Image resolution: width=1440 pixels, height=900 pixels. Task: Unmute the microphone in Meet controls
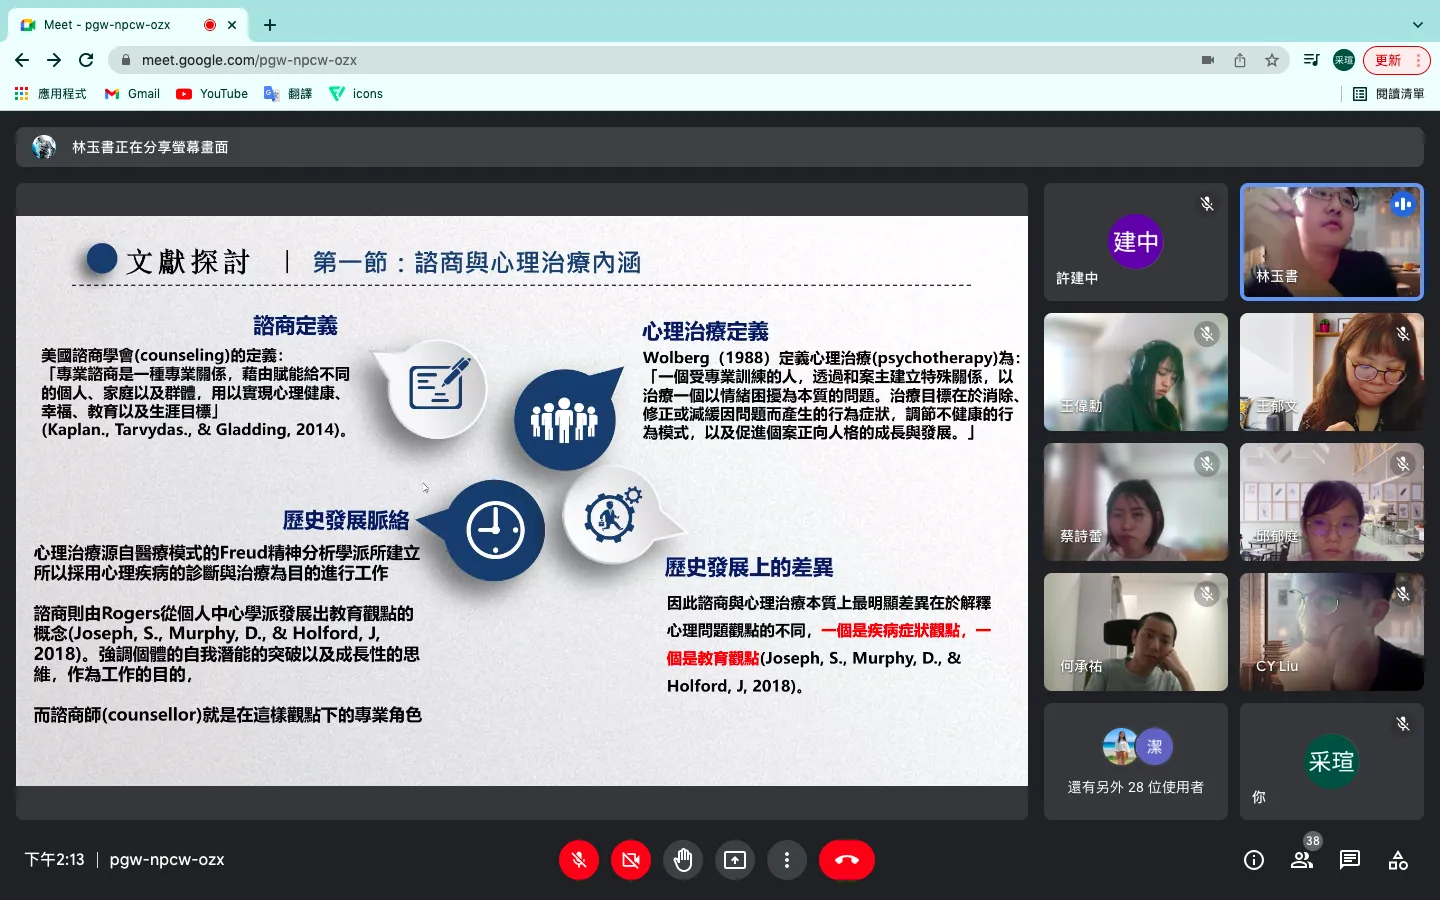[x=579, y=860]
